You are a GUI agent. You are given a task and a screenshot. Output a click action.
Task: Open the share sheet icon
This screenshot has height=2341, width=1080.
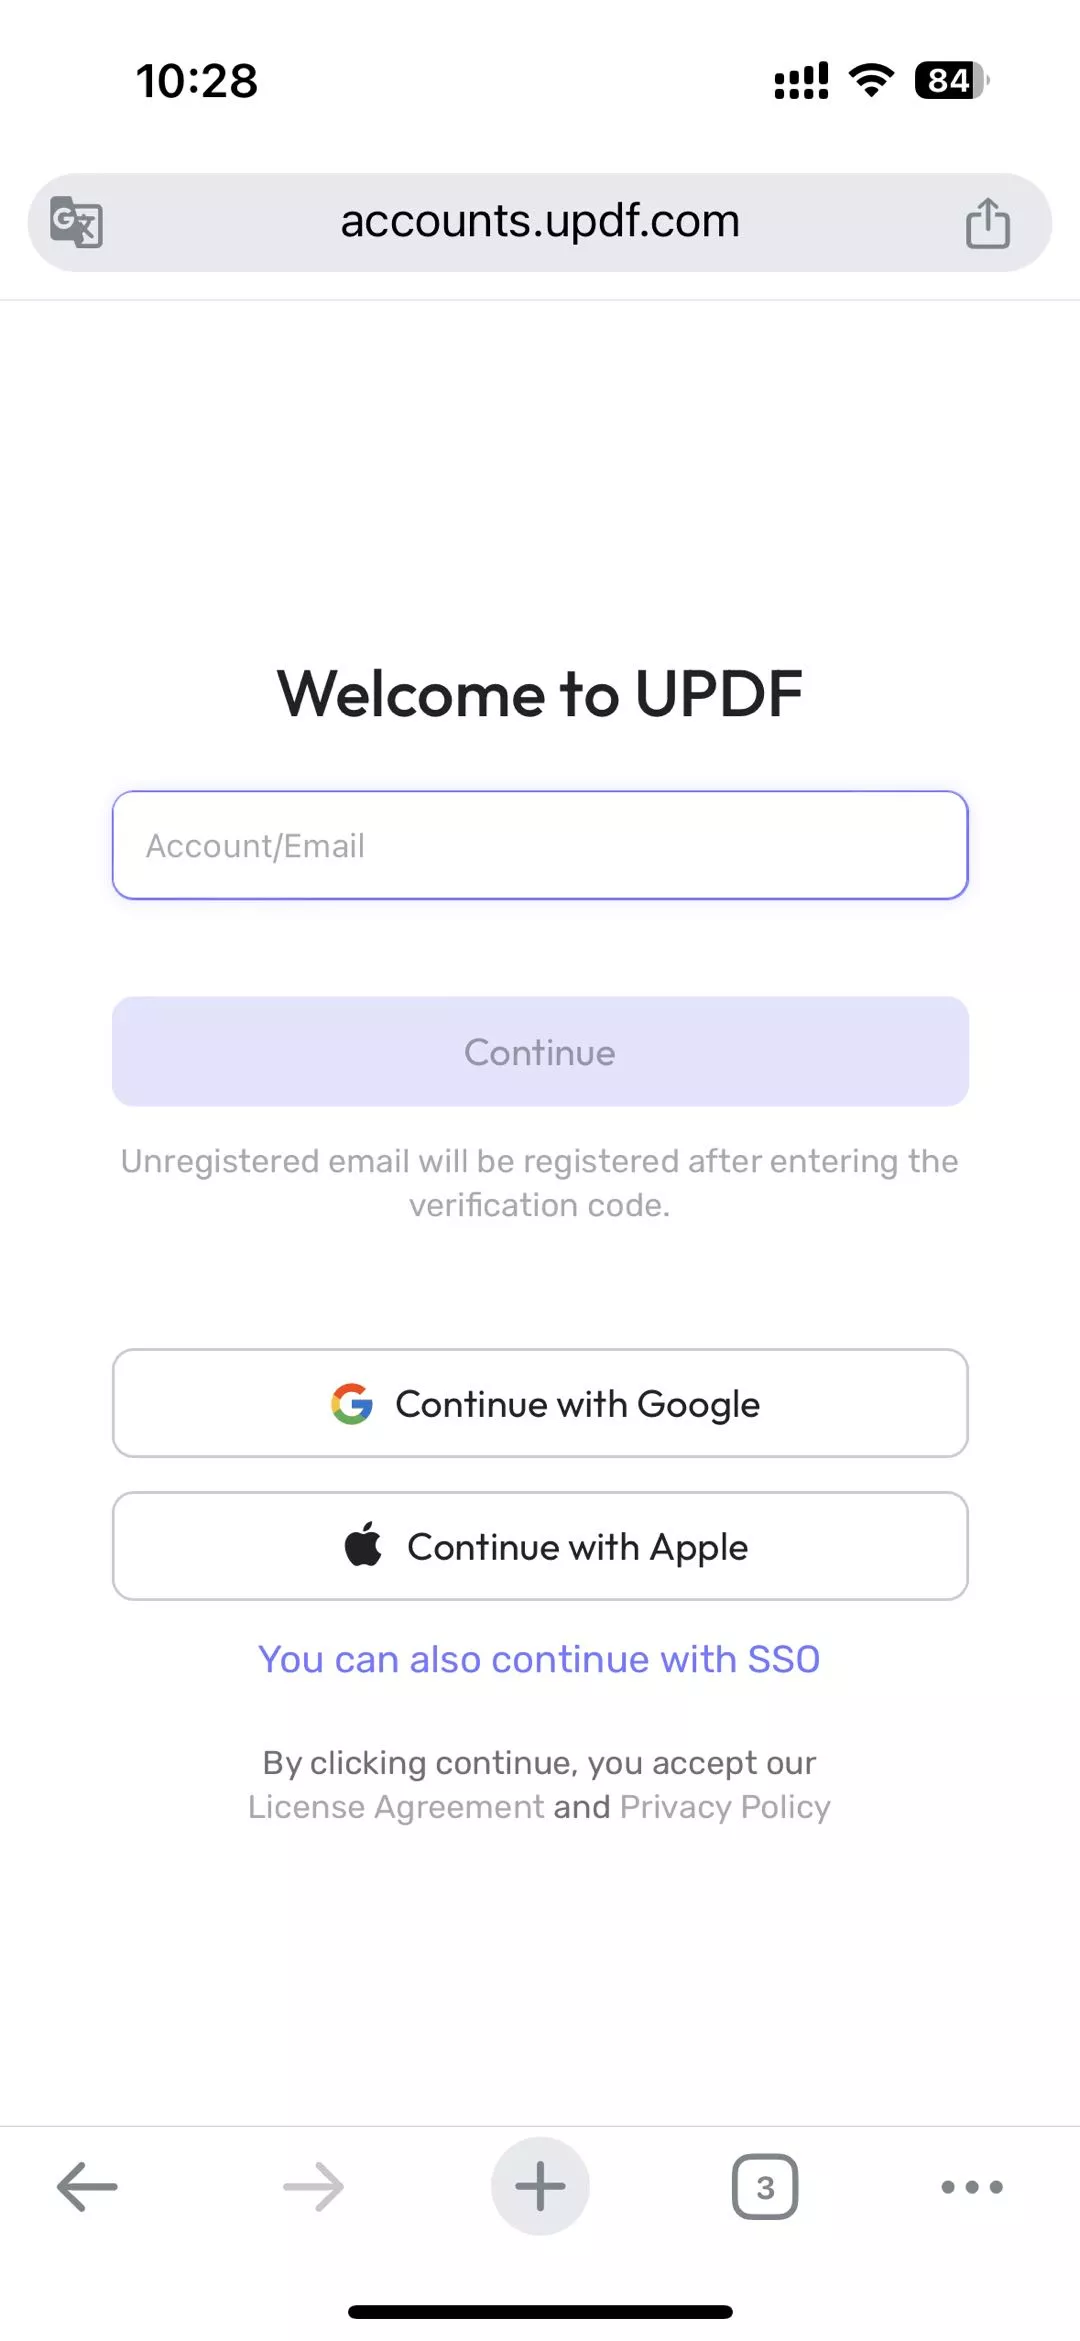pos(987,222)
